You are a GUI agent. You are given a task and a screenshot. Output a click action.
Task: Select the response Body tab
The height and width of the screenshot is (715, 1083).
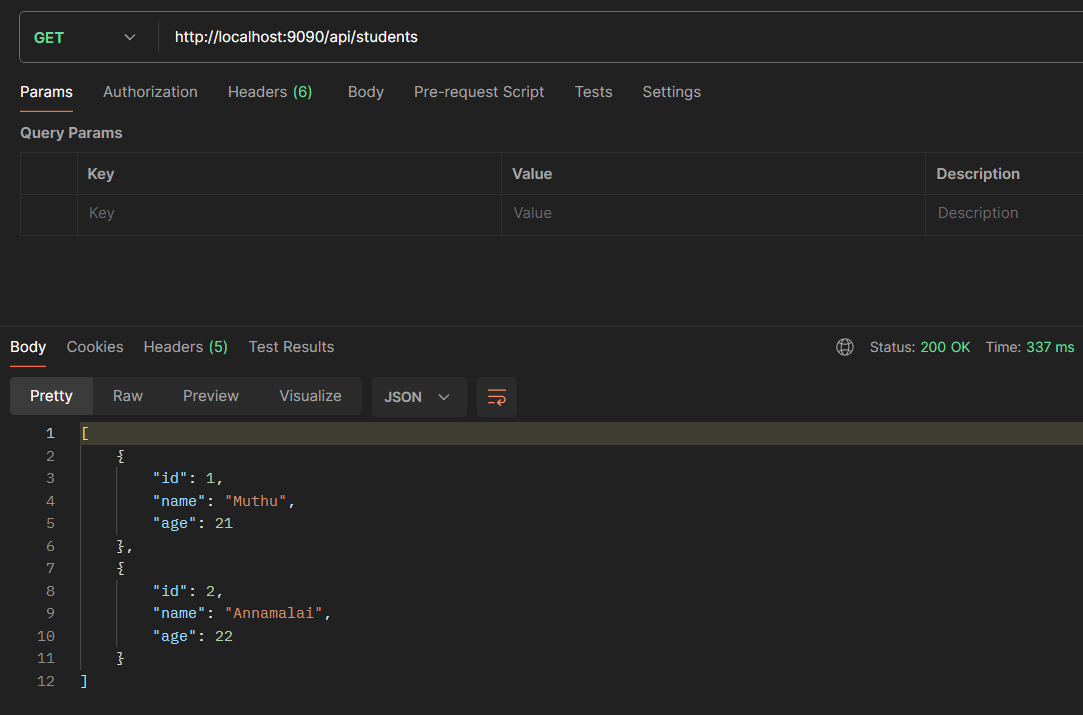(28, 347)
